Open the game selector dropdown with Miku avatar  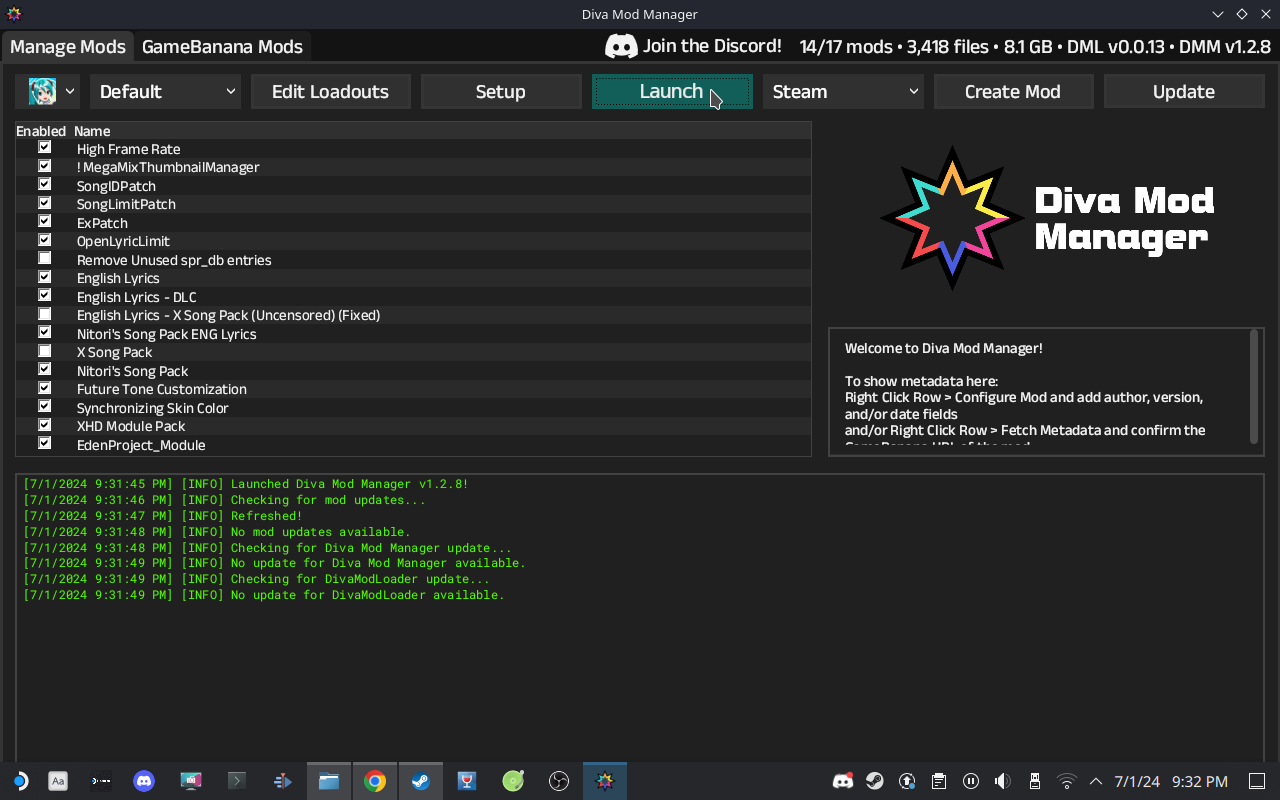[x=48, y=91]
